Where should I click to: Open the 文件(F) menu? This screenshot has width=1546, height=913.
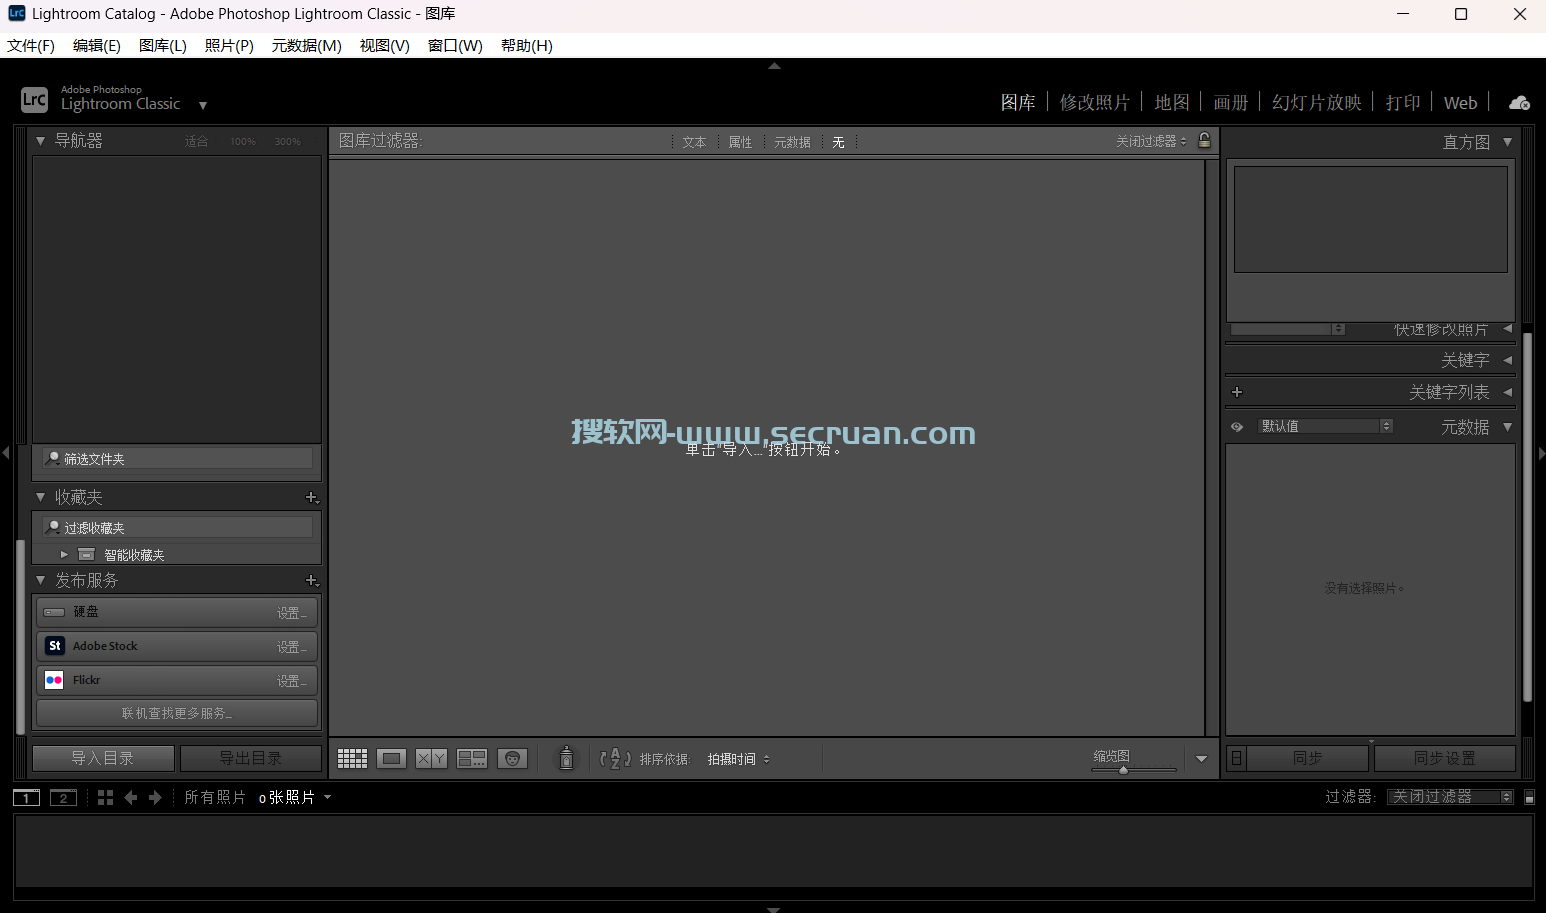[31, 46]
